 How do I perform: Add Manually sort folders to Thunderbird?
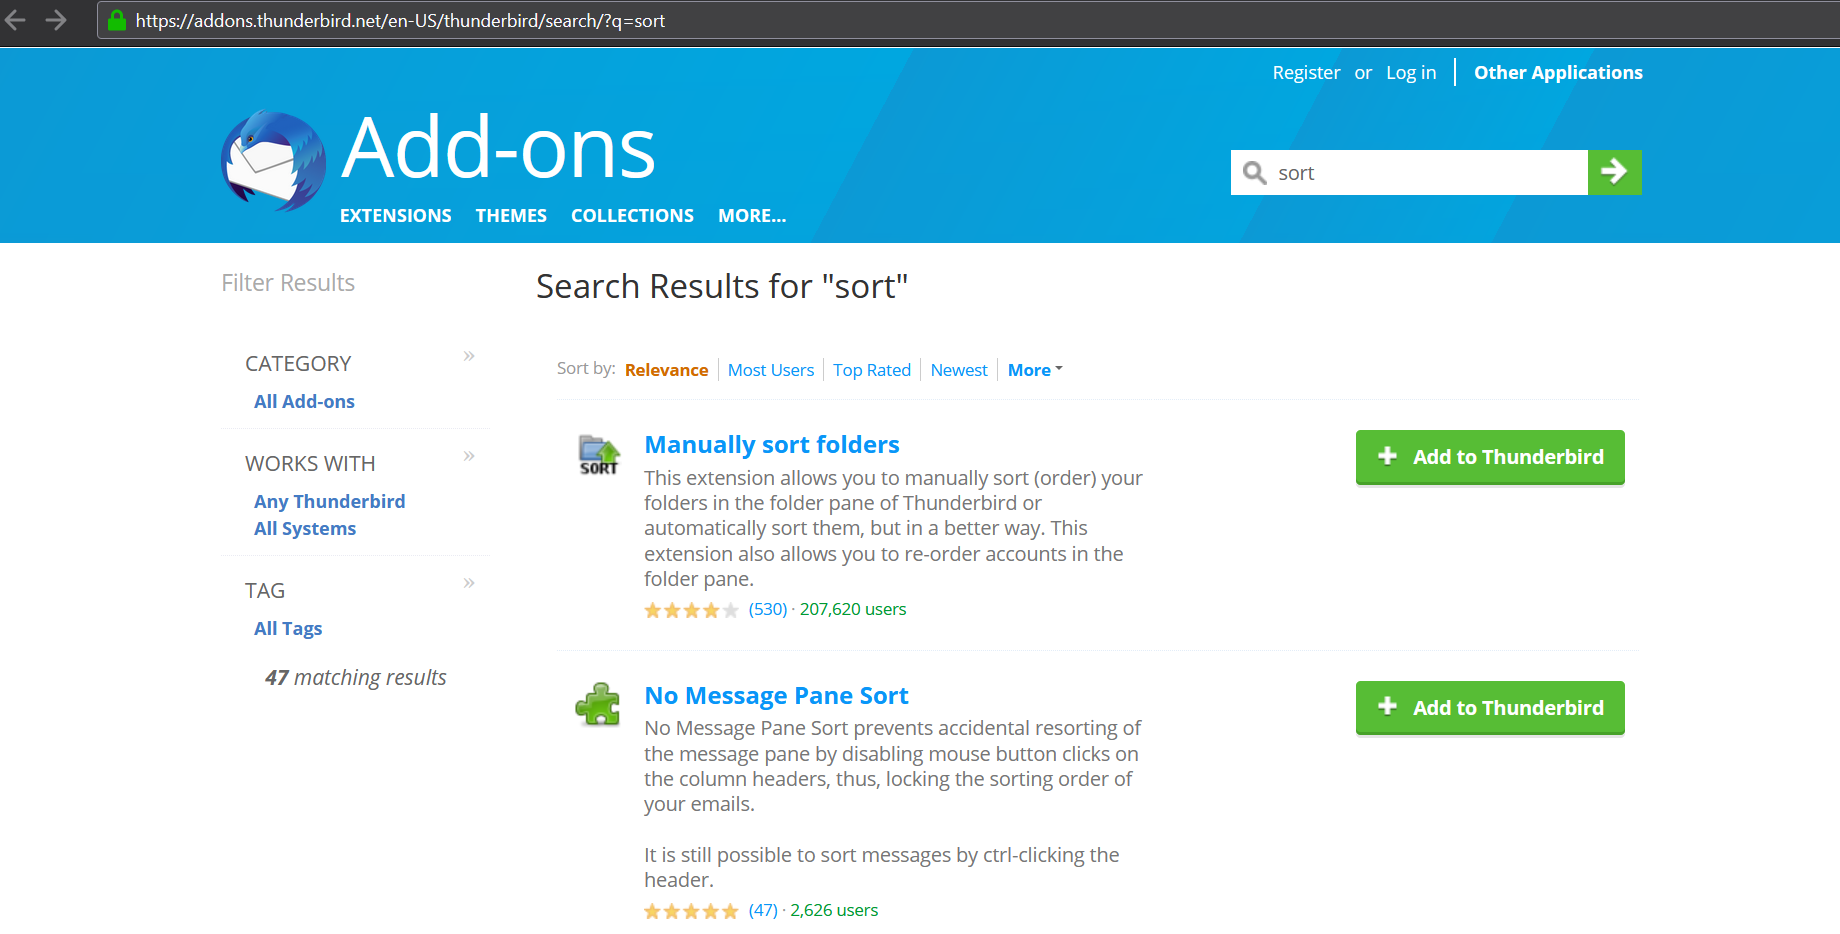point(1490,457)
